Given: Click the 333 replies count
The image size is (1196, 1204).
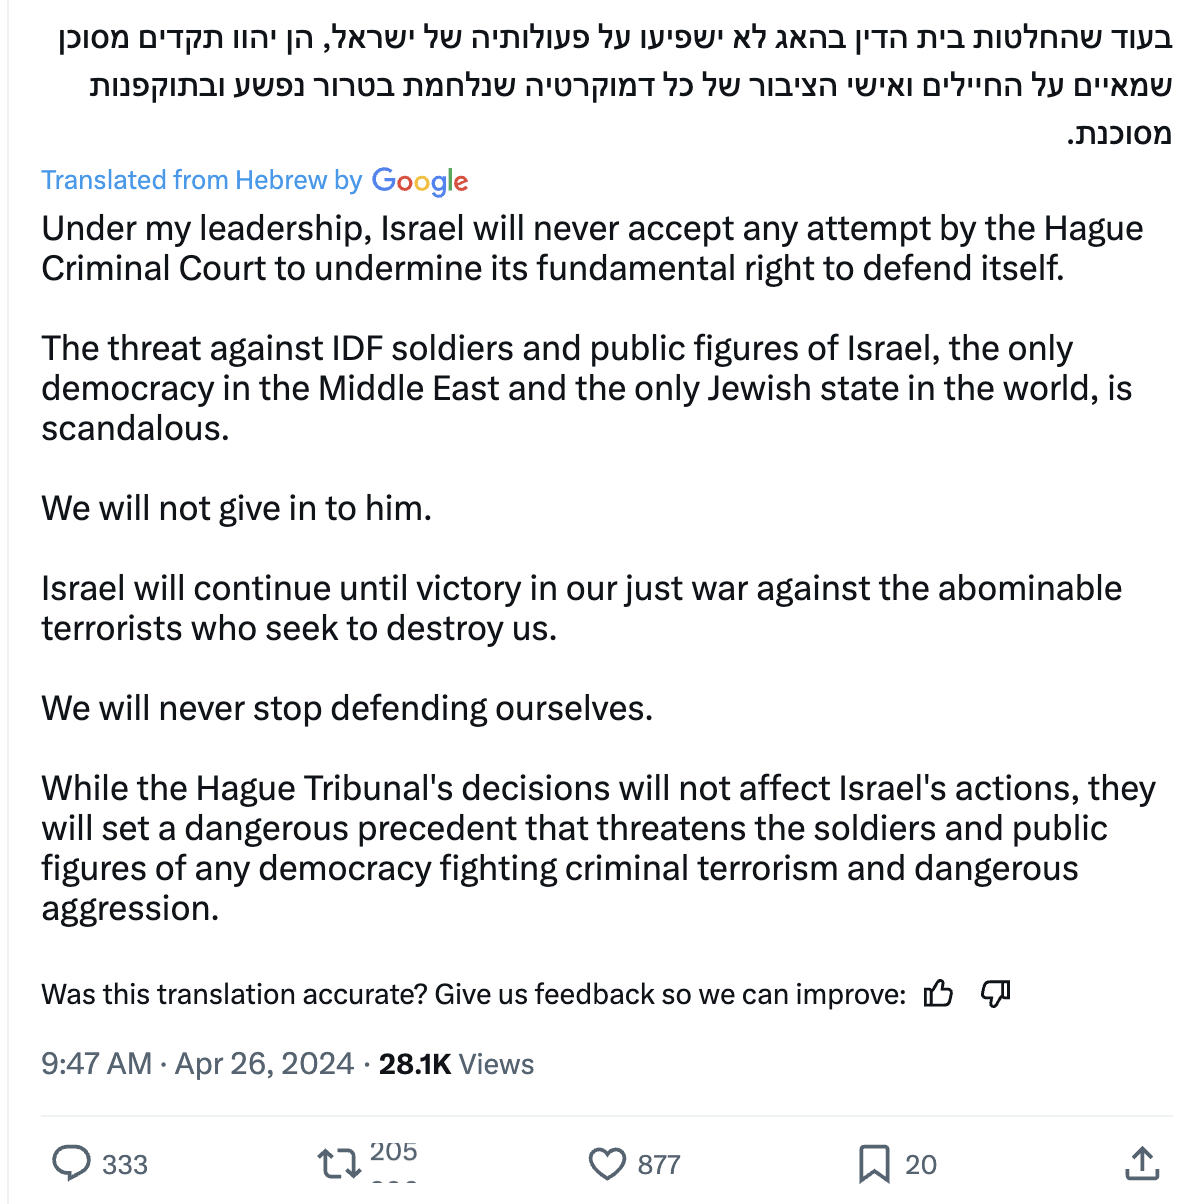Looking at the screenshot, I should (125, 1164).
